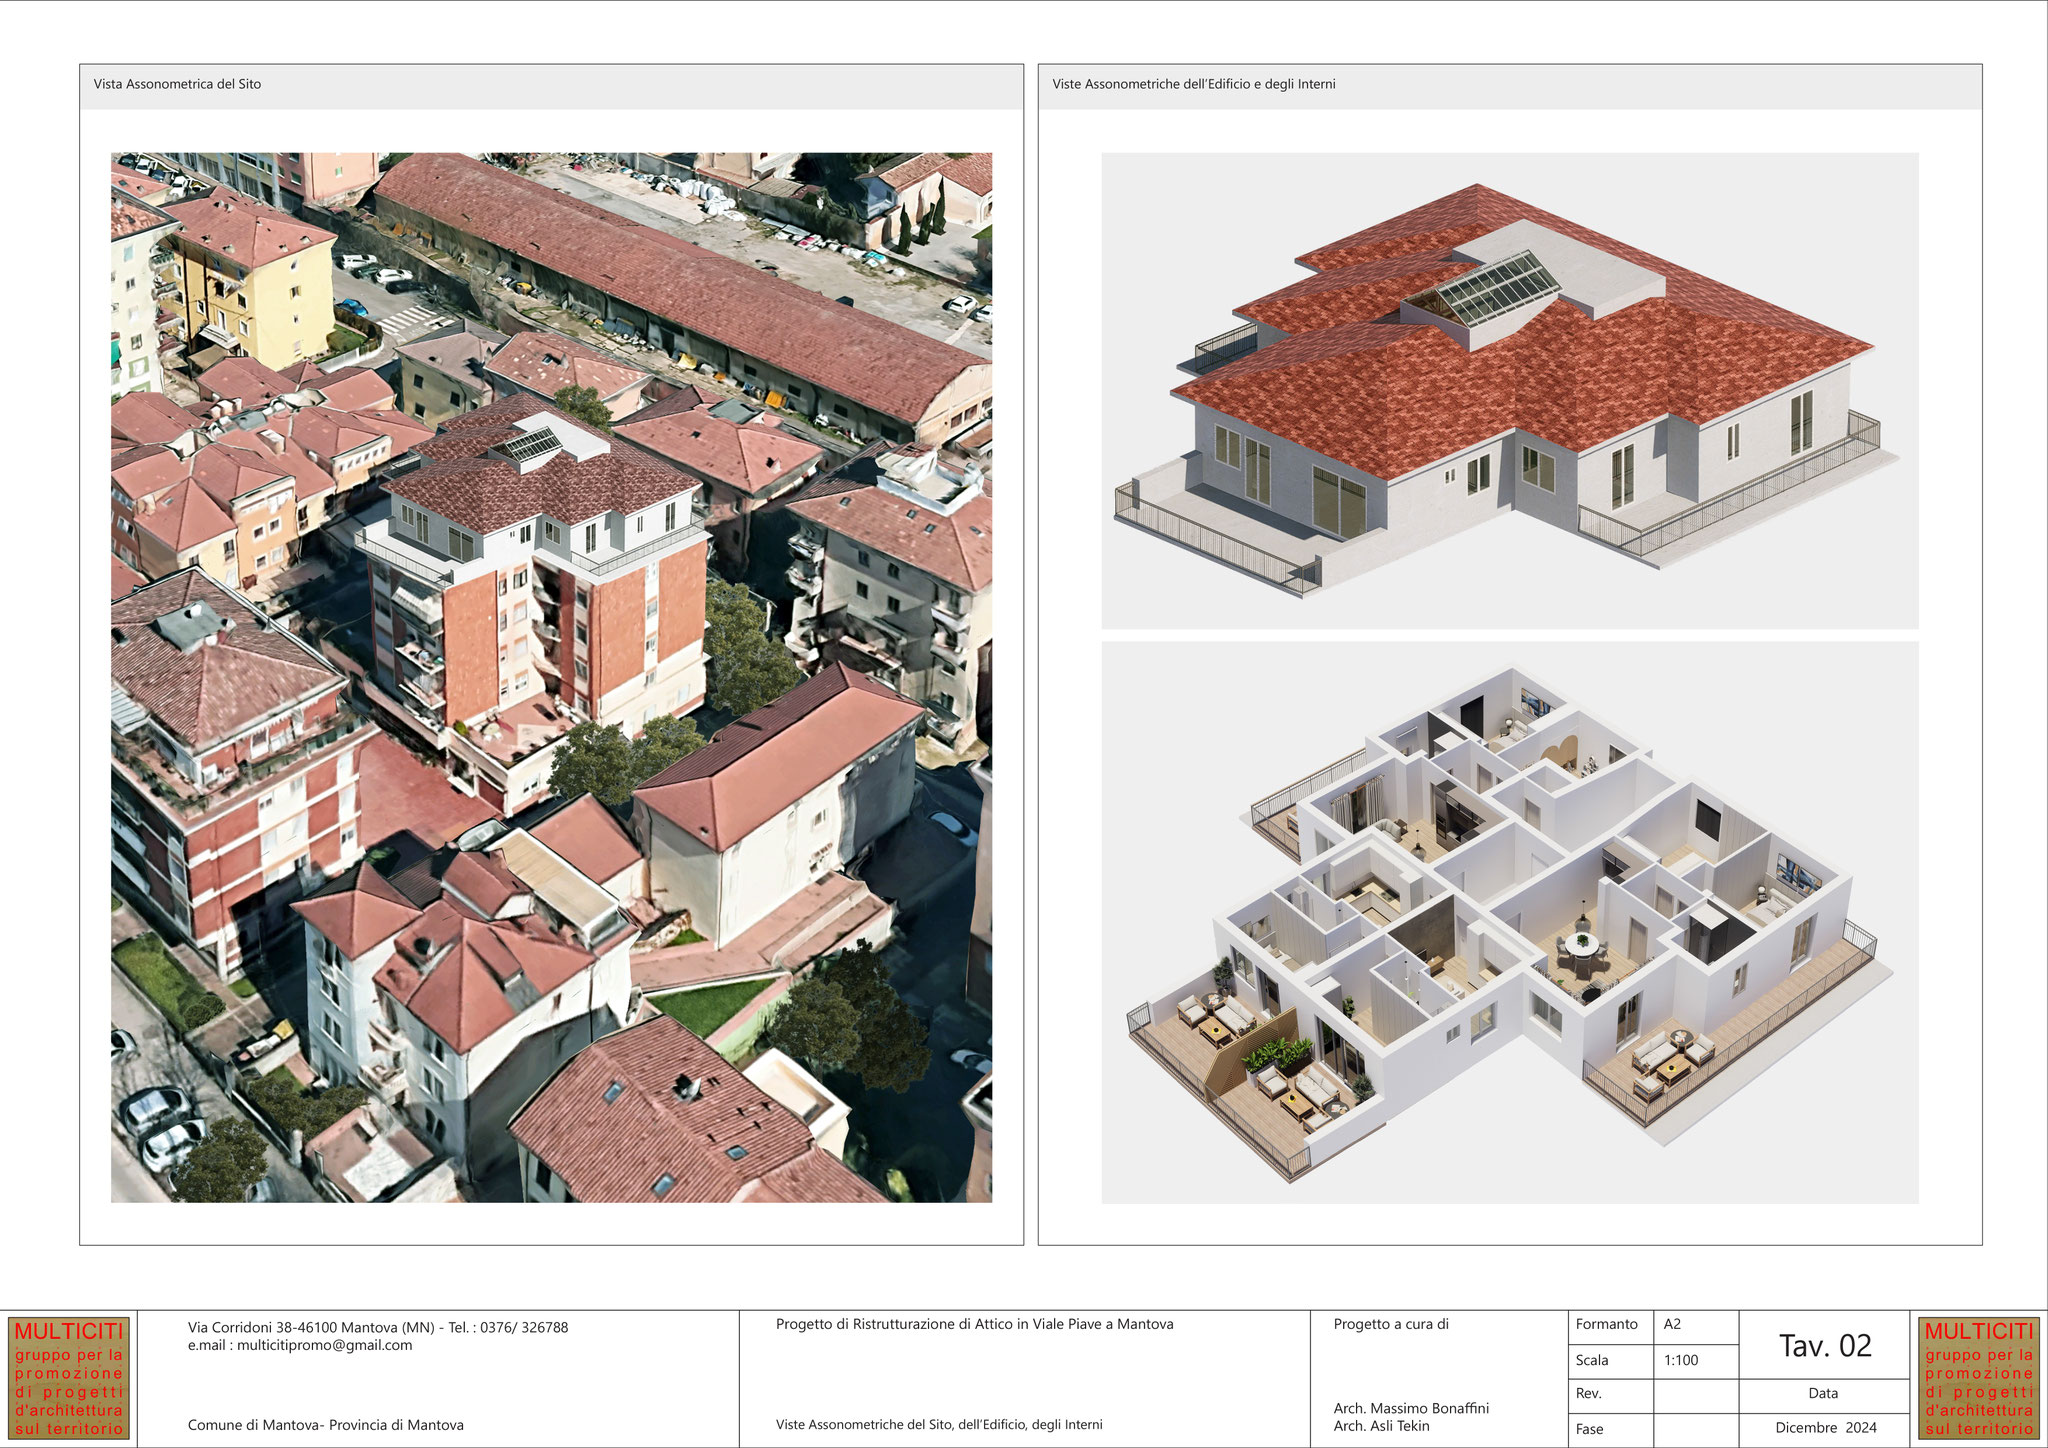Click the 'Tav. 02' sheet number
The width and height of the screenshot is (2048, 1448).
pos(1824,1346)
